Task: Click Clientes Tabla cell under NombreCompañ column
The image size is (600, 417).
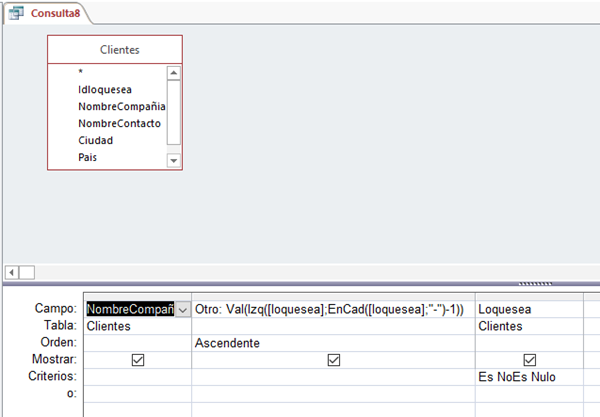Action: click(138, 326)
